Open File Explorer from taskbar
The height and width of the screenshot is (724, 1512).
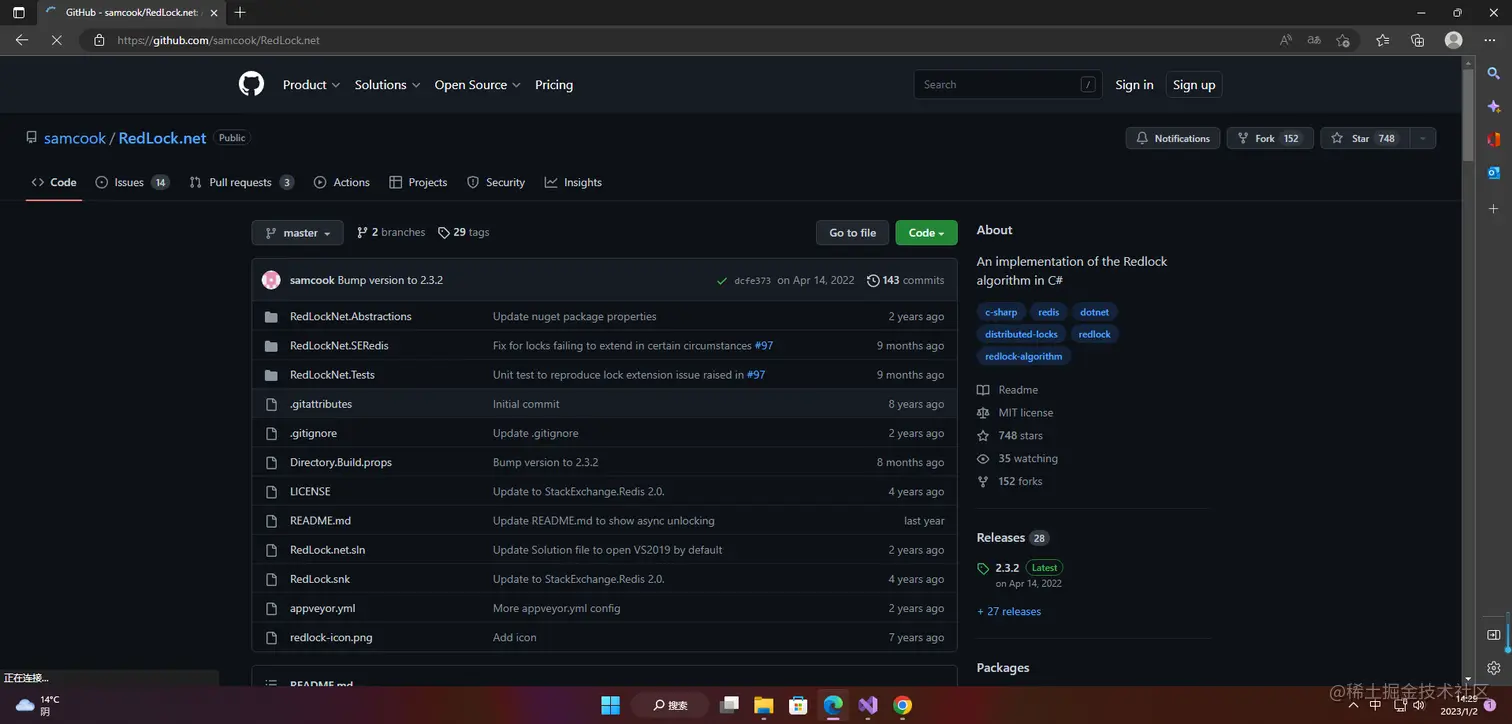click(x=763, y=705)
